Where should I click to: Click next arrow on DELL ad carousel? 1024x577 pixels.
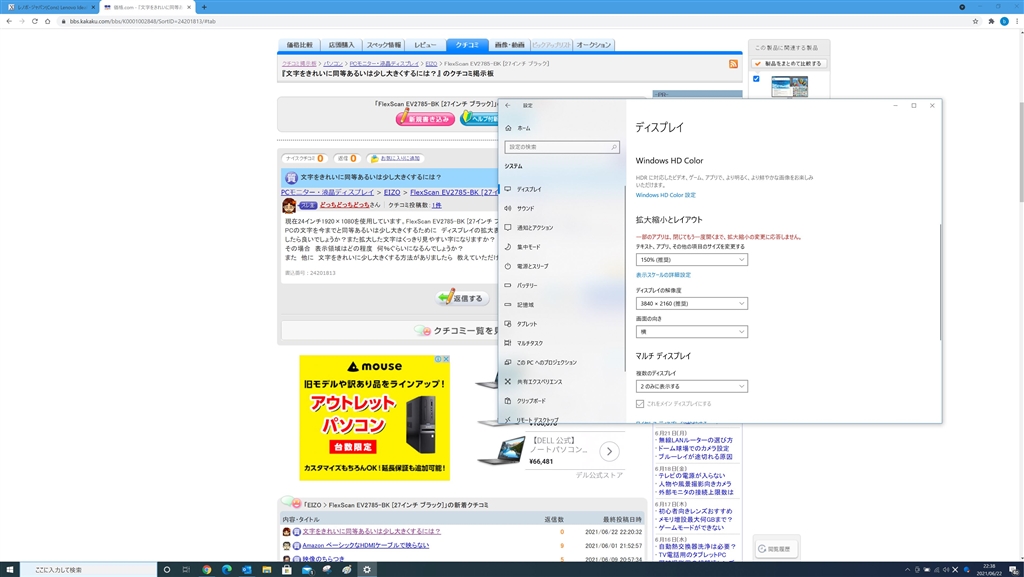coord(609,451)
